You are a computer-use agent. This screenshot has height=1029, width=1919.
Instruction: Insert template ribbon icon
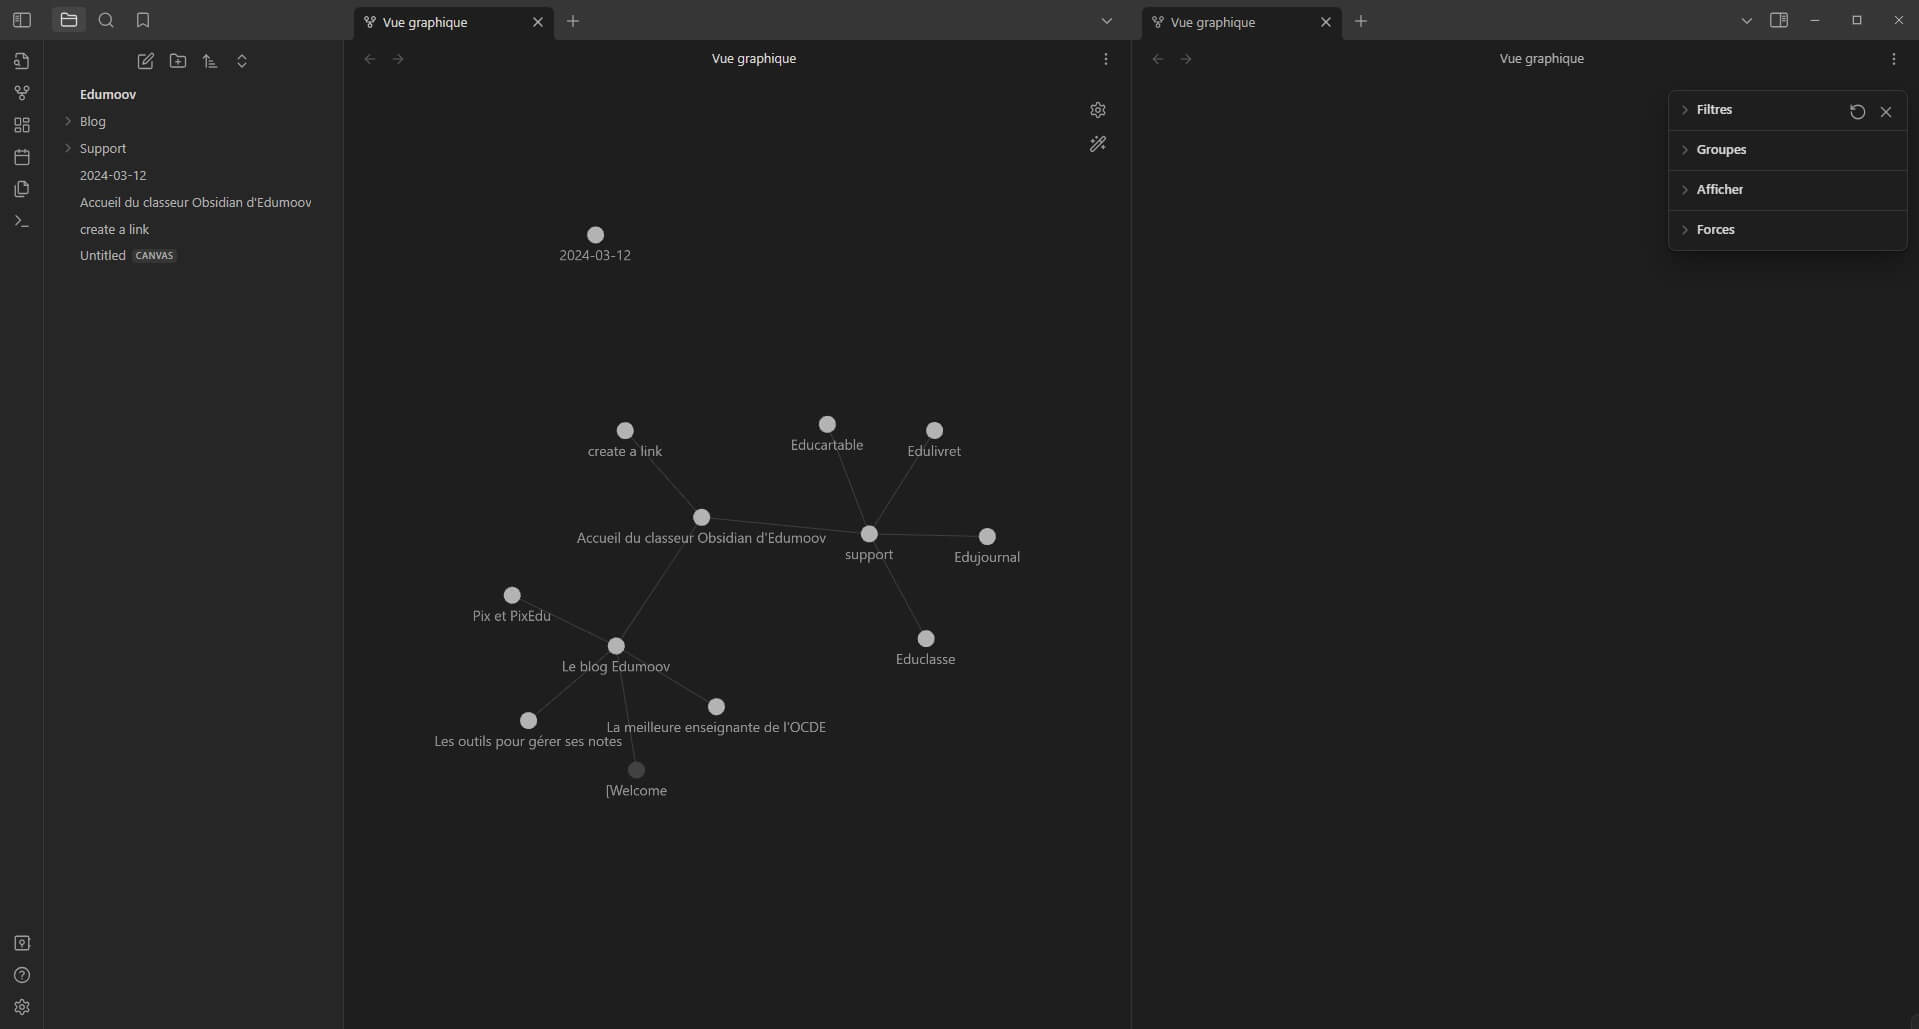[x=22, y=189]
